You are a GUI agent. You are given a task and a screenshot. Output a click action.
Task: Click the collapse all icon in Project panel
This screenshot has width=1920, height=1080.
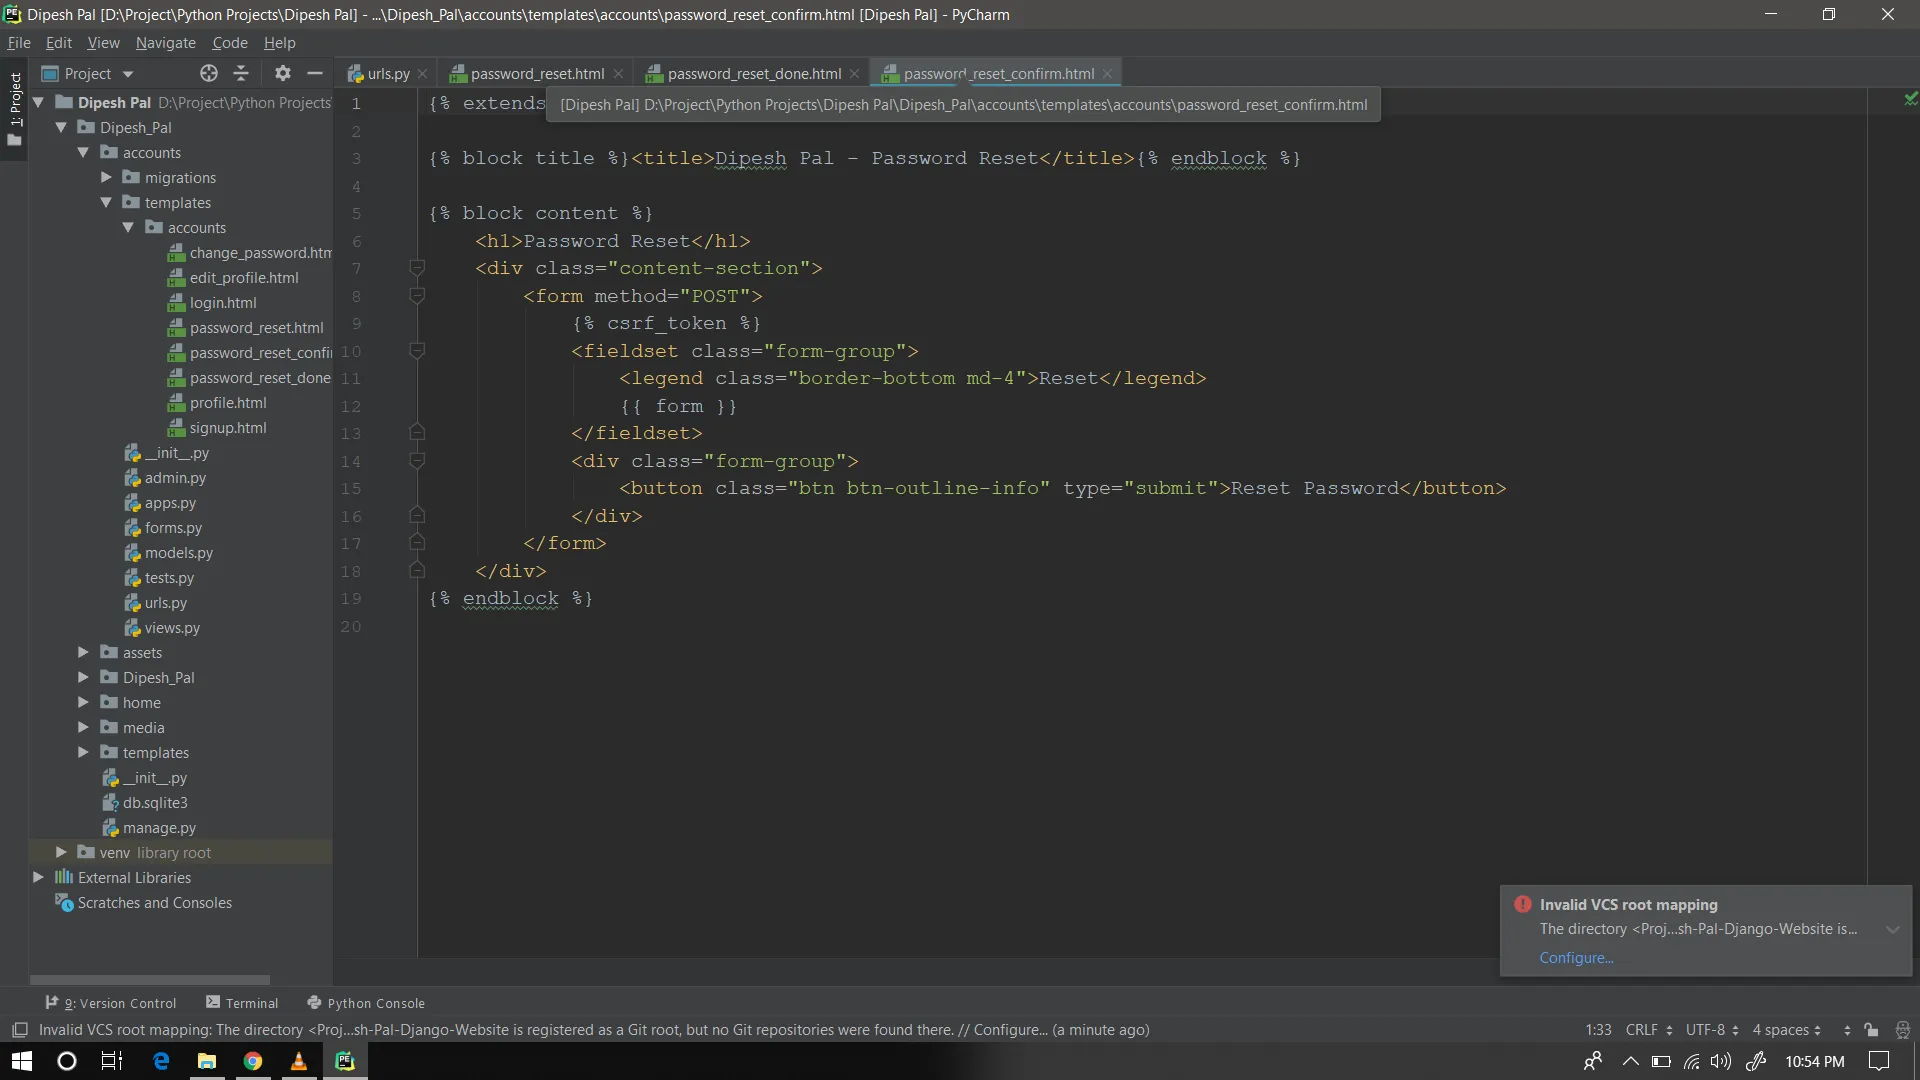[x=241, y=73]
